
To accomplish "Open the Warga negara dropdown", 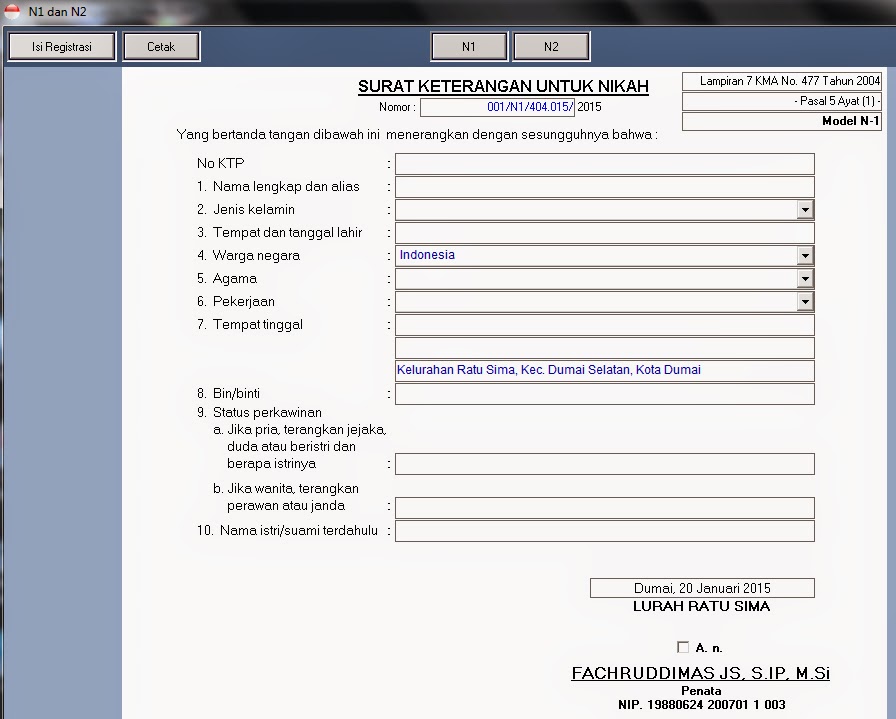I will pyautogui.click(x=805, y=255).
